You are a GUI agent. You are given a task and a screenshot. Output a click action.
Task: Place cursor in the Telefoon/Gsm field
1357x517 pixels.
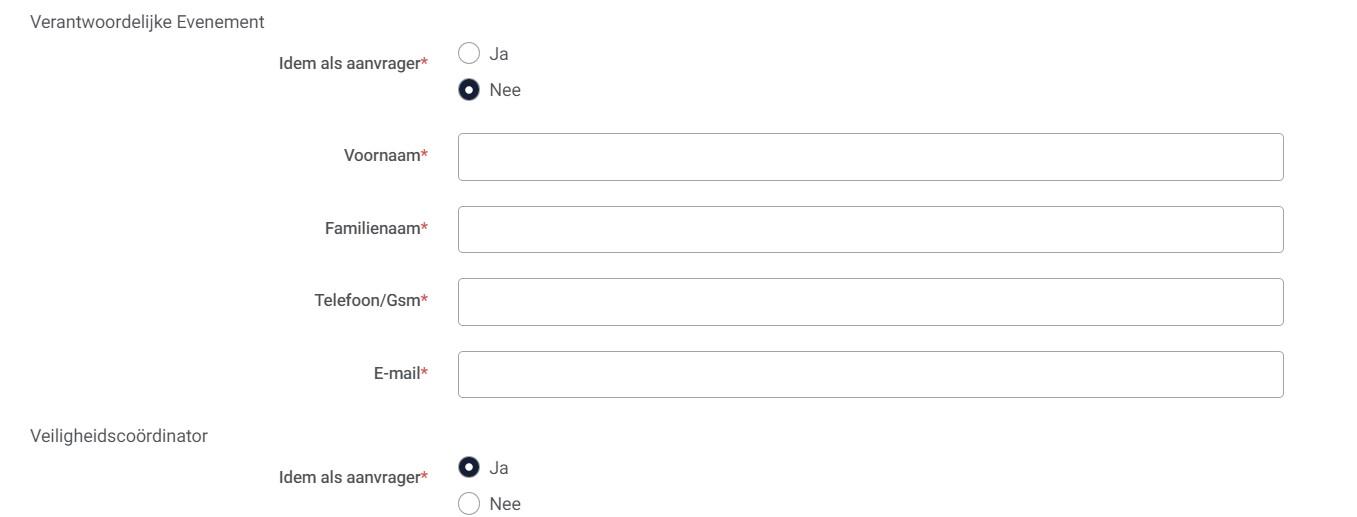pos(870,302)
